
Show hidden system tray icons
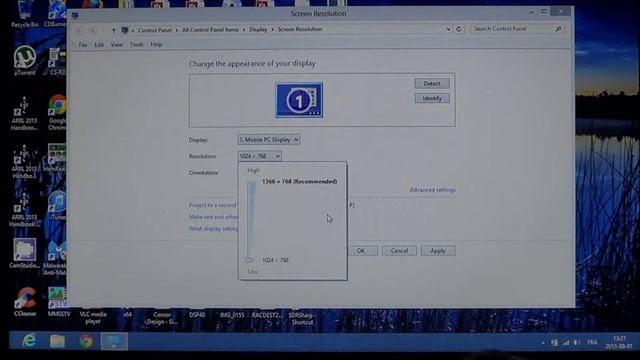pos(542,343)
